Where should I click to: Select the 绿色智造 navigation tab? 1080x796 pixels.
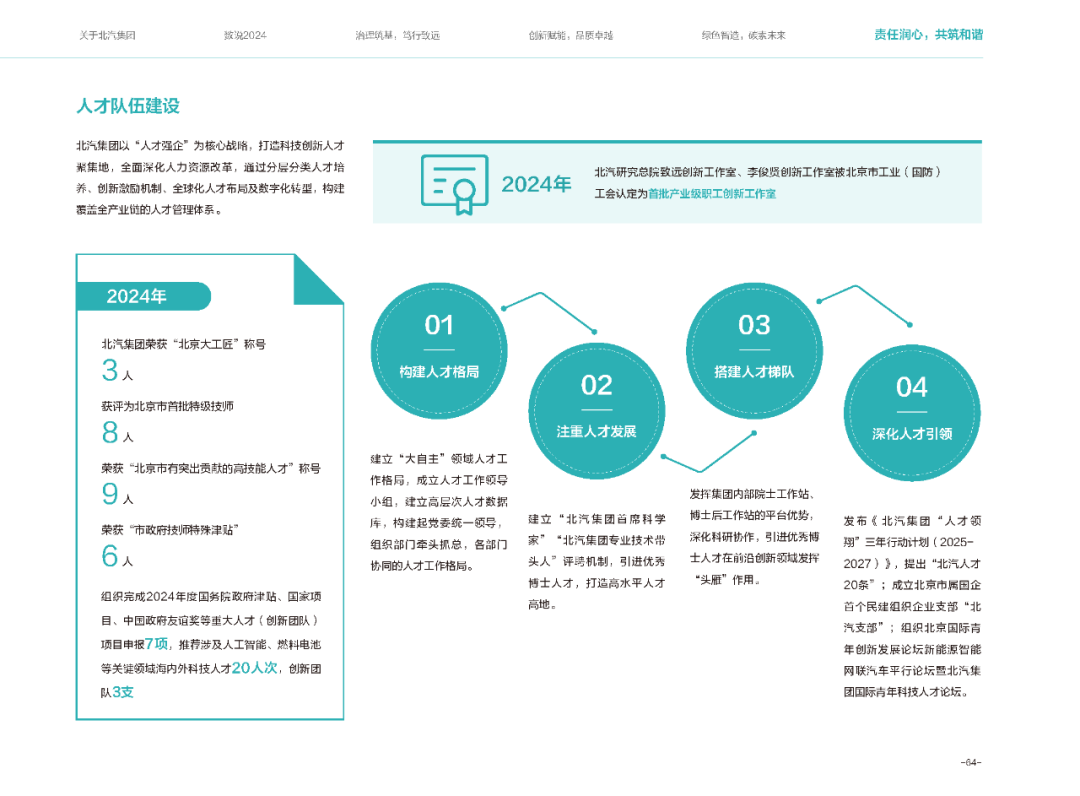743,35
